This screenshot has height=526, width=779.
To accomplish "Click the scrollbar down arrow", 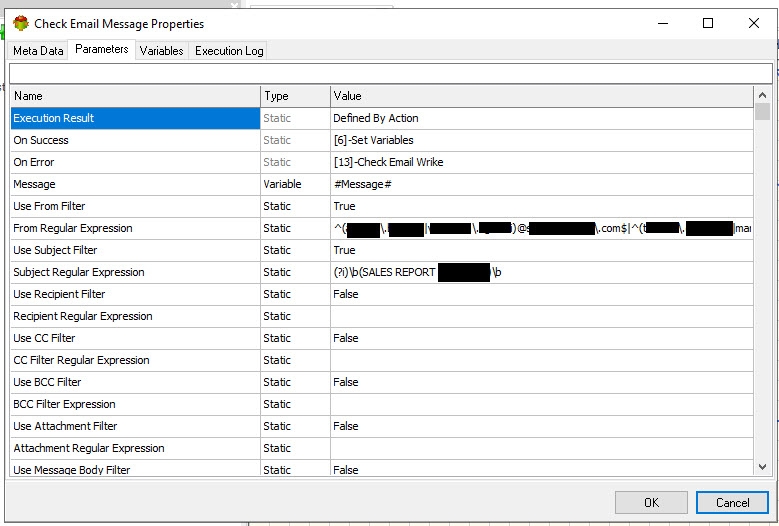I will coord(762,467).
